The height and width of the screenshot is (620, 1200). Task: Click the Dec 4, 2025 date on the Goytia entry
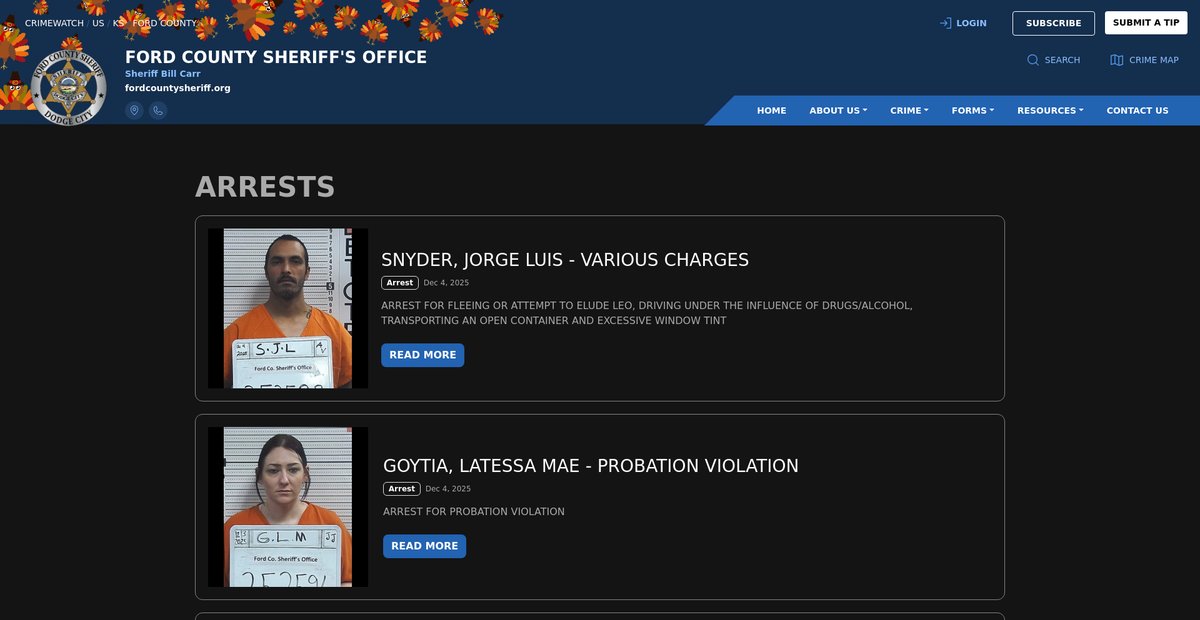click(x=448, y=489)
